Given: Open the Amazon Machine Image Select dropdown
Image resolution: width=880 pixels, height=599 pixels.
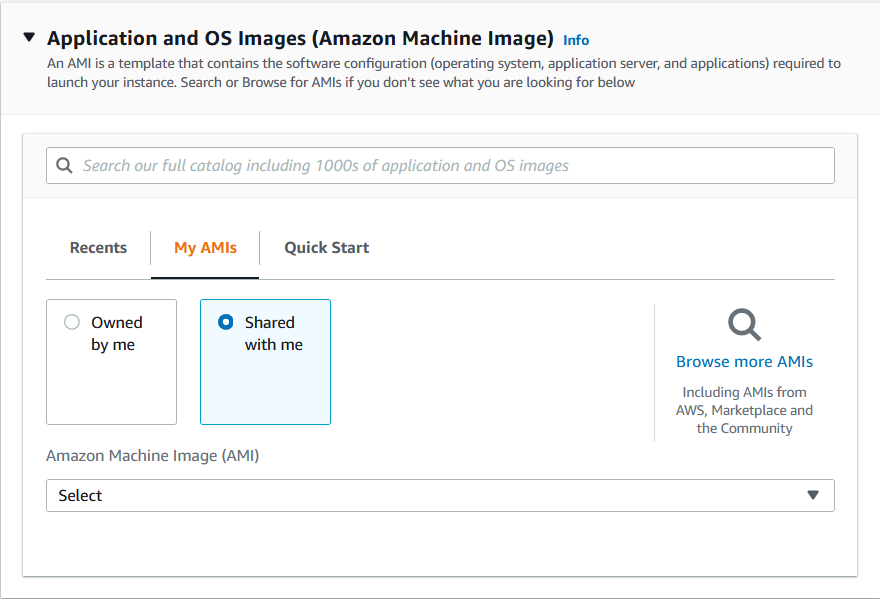Looking at the screenshot, I should pyautogui.click(x=440, y=495).
